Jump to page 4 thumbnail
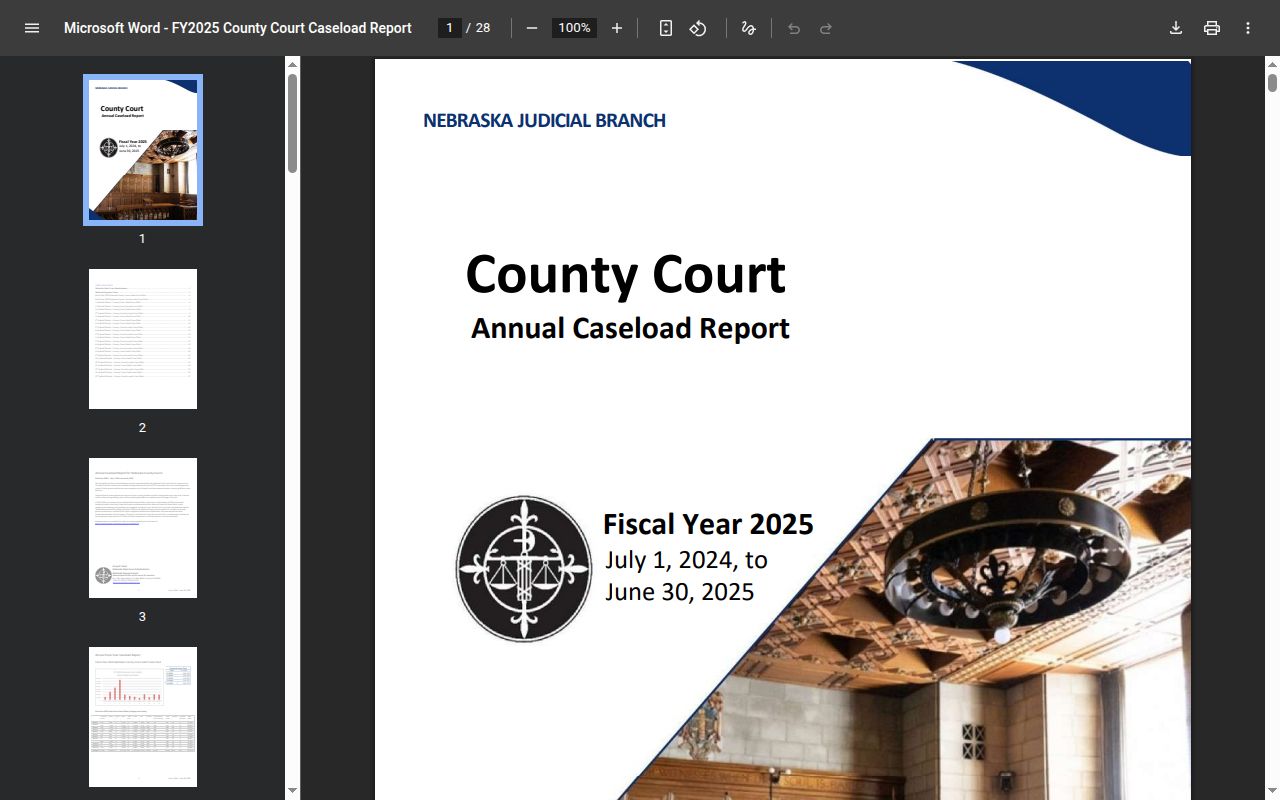Screen dimensions: 1280x800 tap(143, 717)
